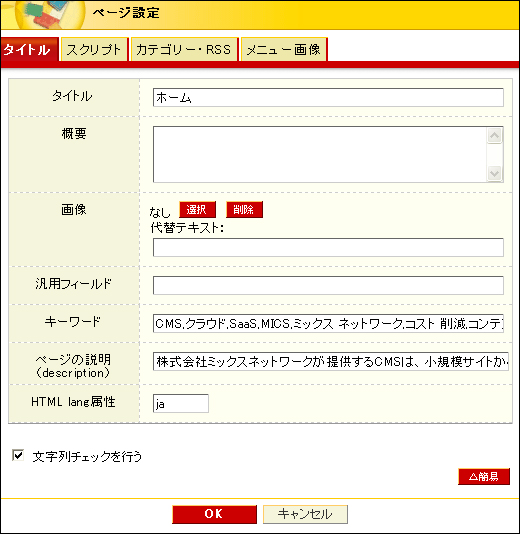Click the HTML lang属性 row label
Image resolution: width=520 pixels, height=534 pixels.
(73, 402)
